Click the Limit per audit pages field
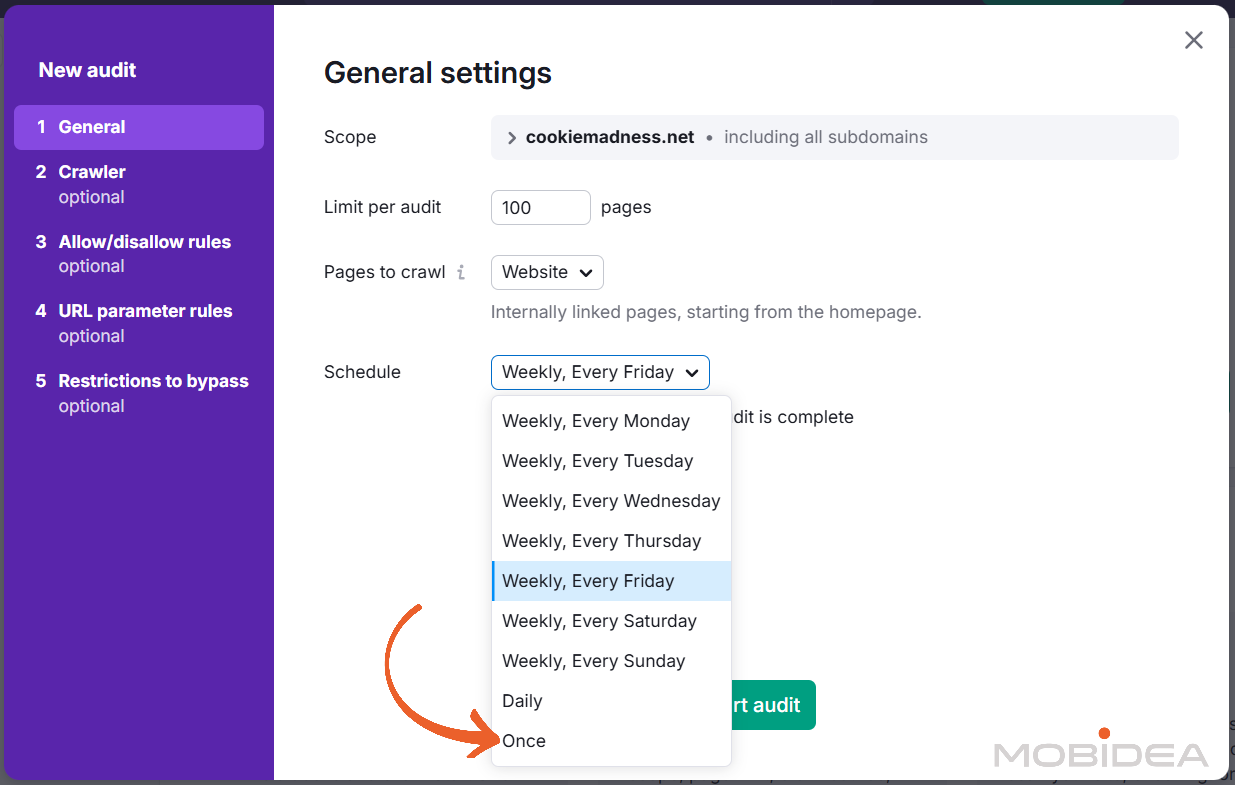This screenshot has width=1235, height=785. [540, 207]
